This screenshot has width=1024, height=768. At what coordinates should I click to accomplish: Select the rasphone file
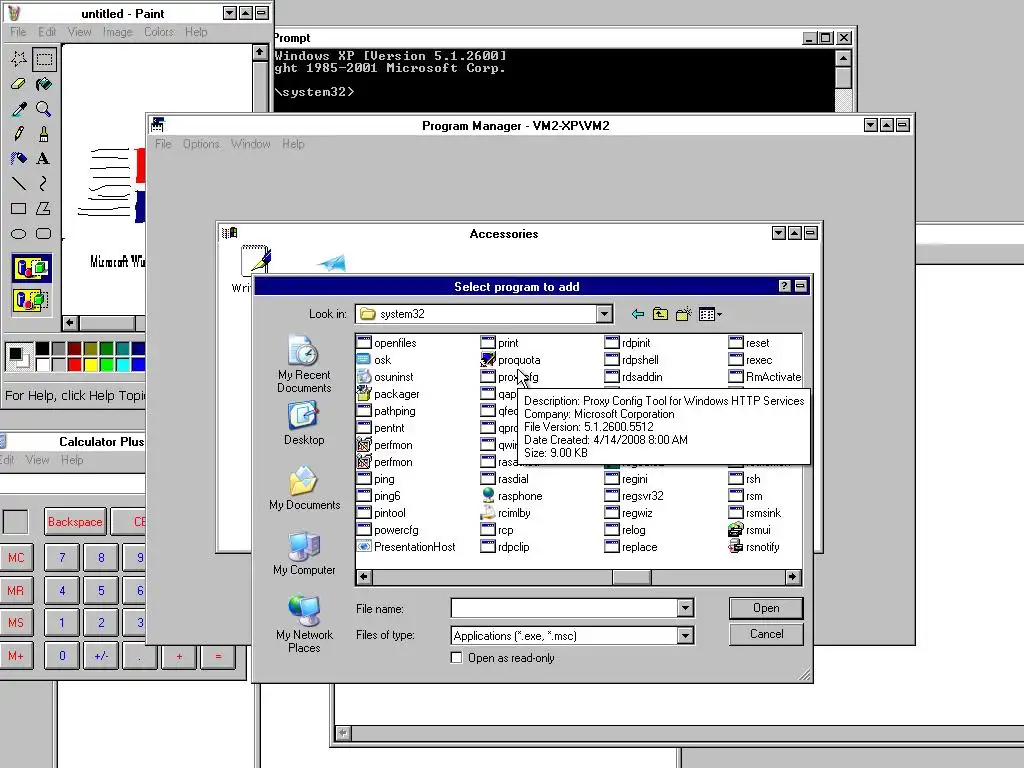512,496
